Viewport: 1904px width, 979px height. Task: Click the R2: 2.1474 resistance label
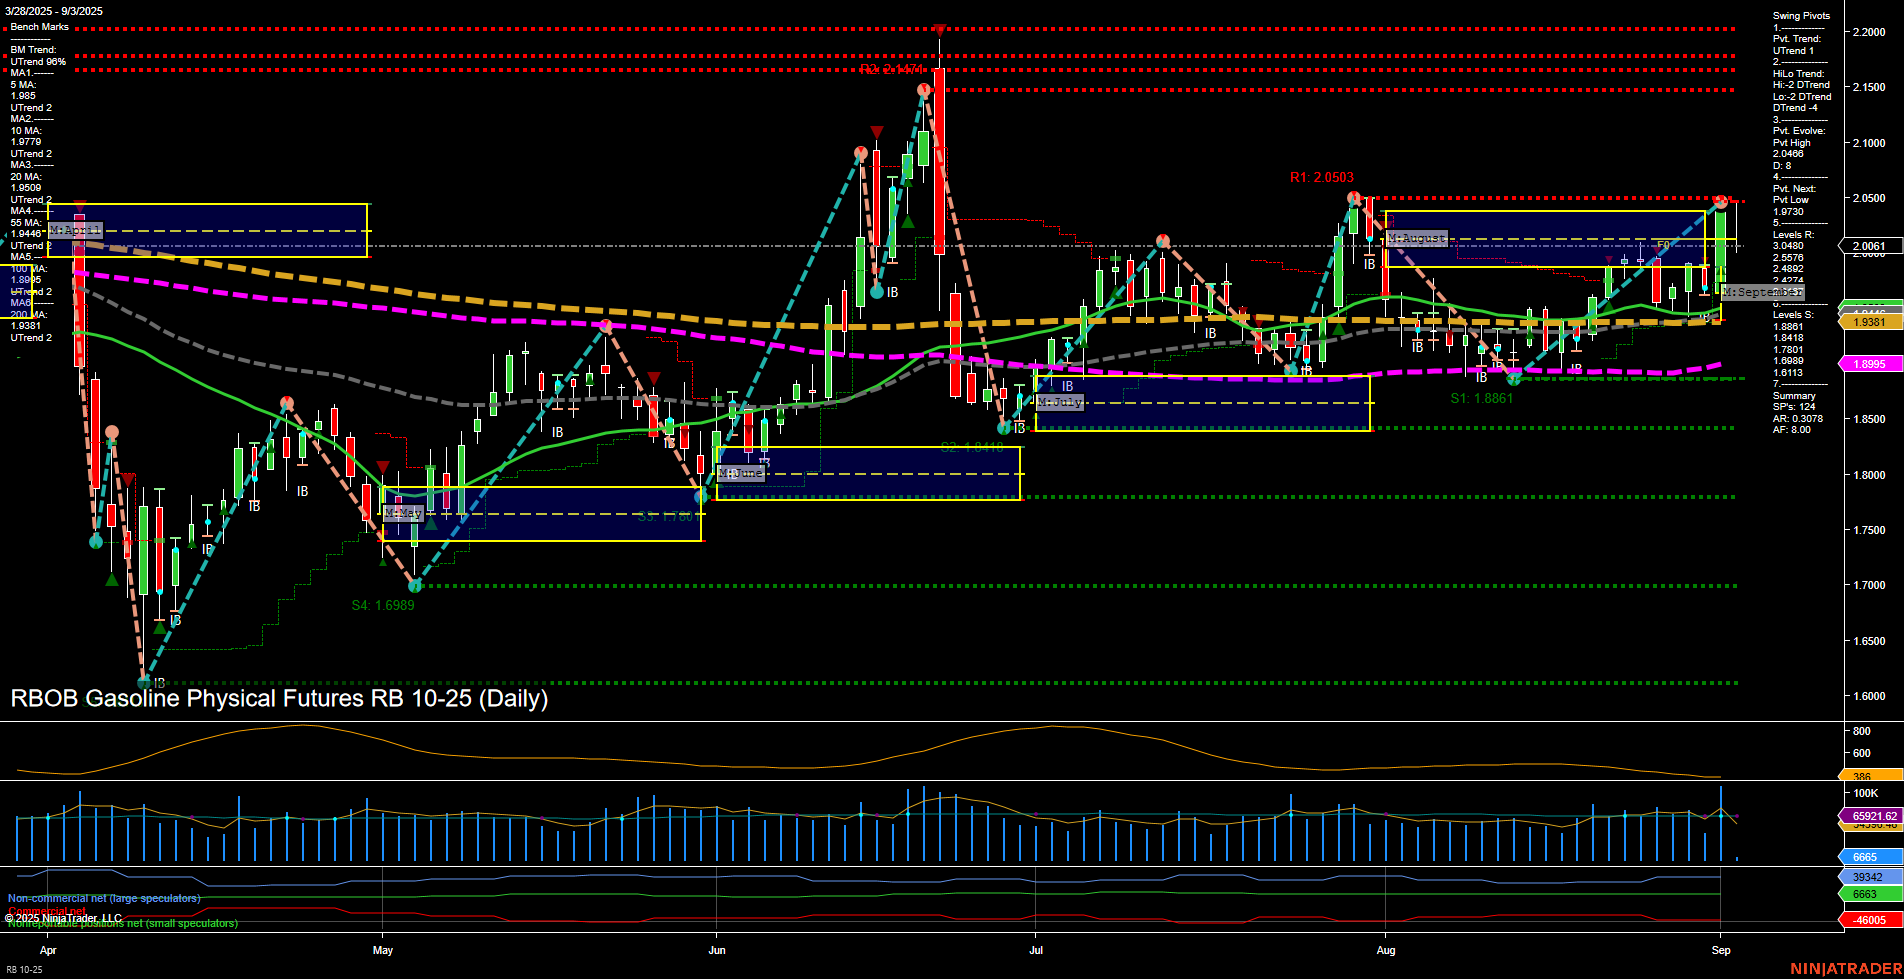coord(893,70)
